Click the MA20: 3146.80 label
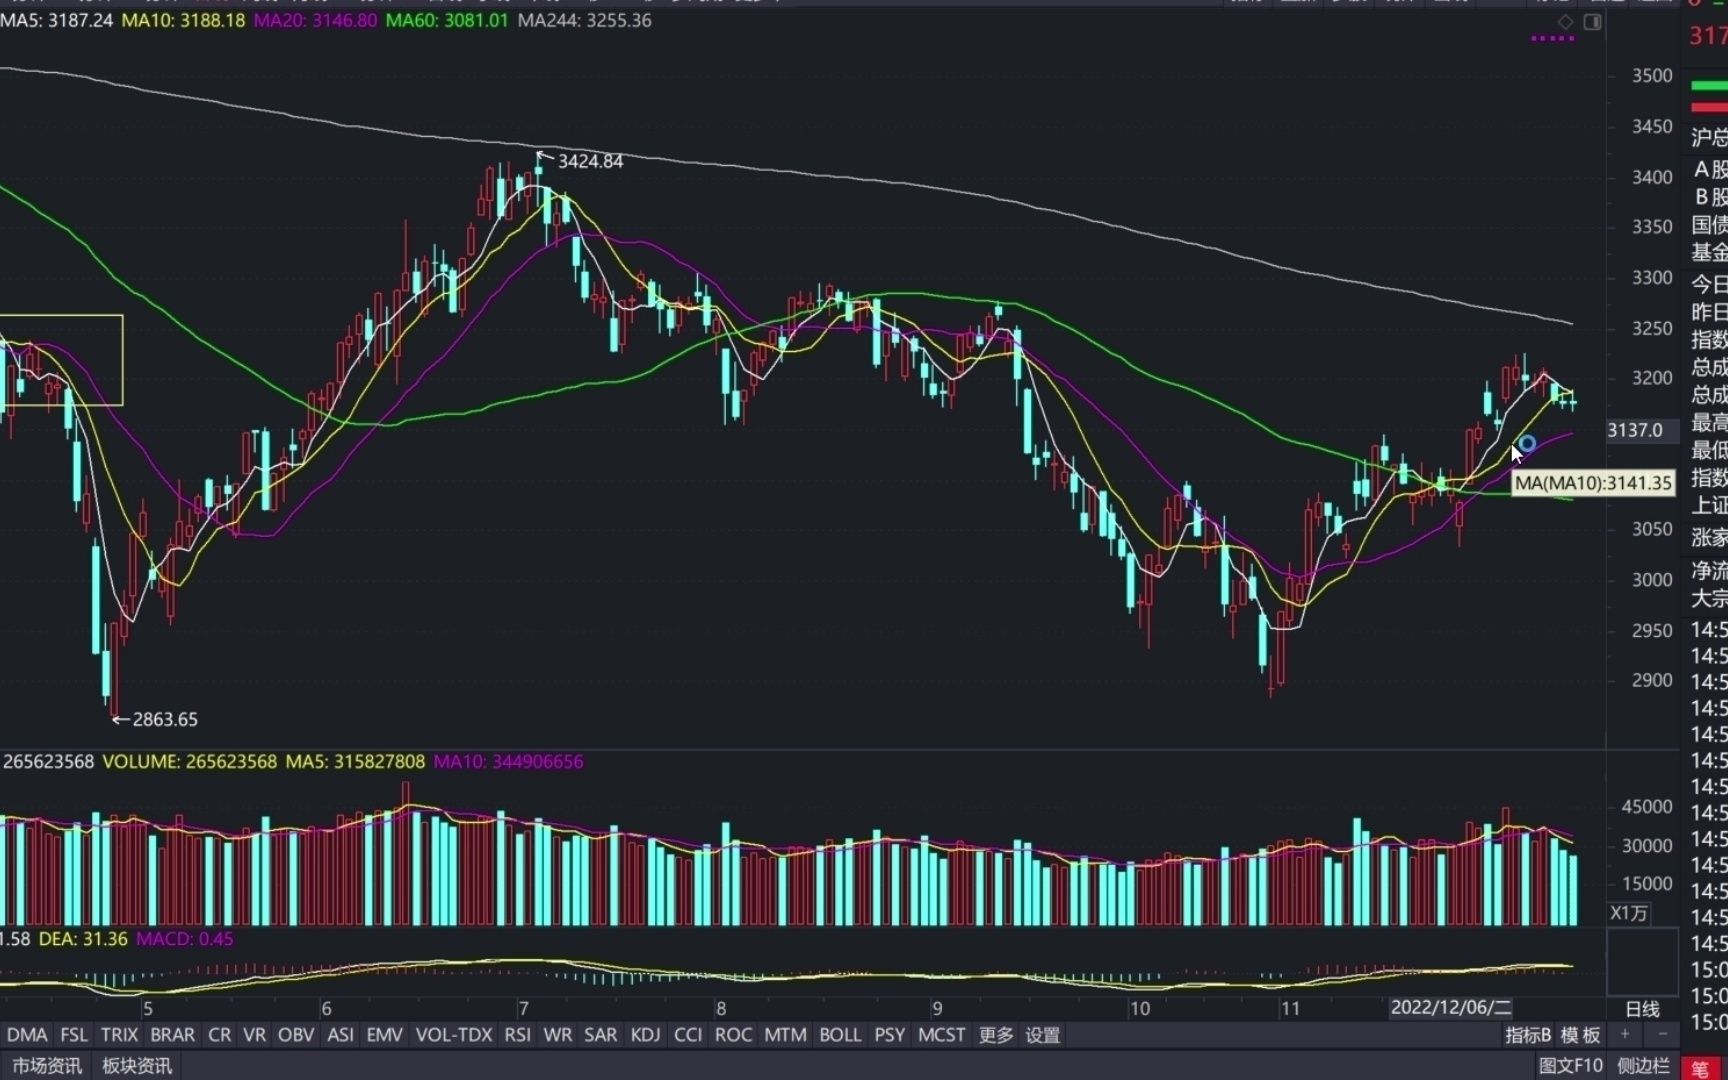 click(x=315, y=20)
